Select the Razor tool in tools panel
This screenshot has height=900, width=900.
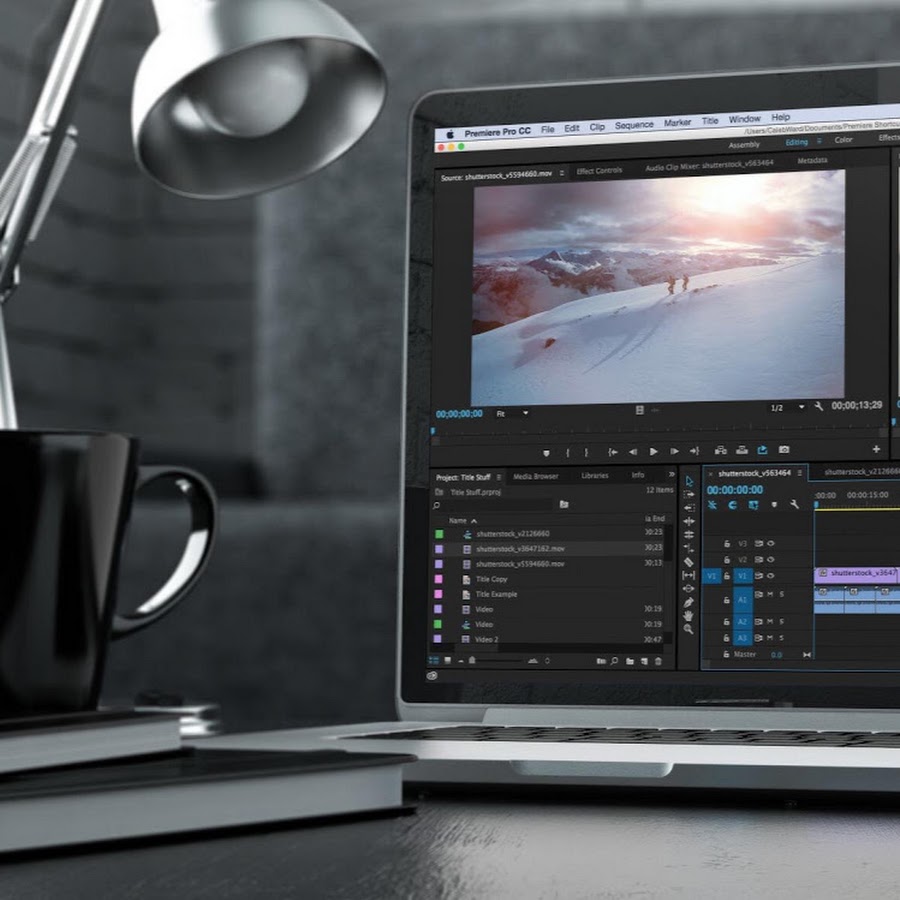click(x=688, y=562)
